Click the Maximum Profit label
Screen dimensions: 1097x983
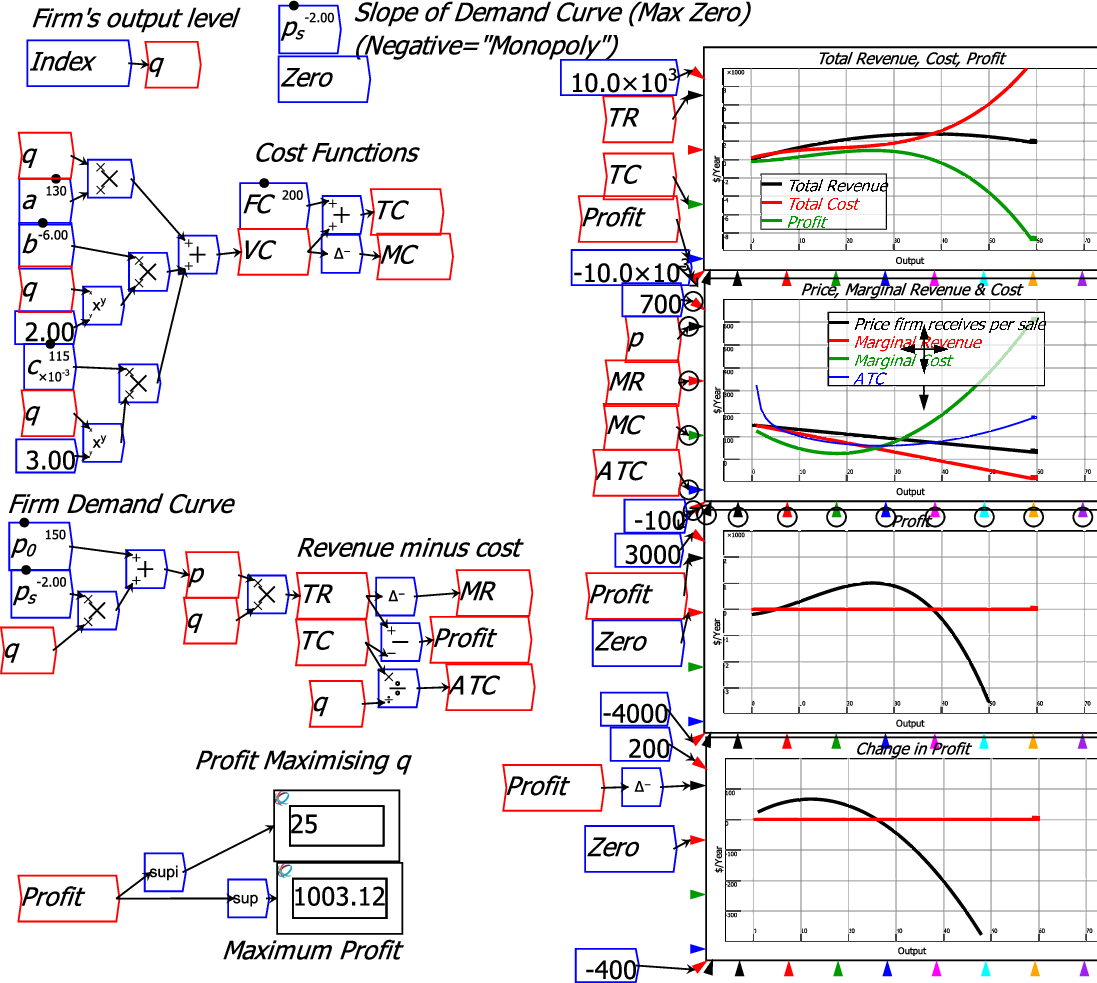click(313, 951)
